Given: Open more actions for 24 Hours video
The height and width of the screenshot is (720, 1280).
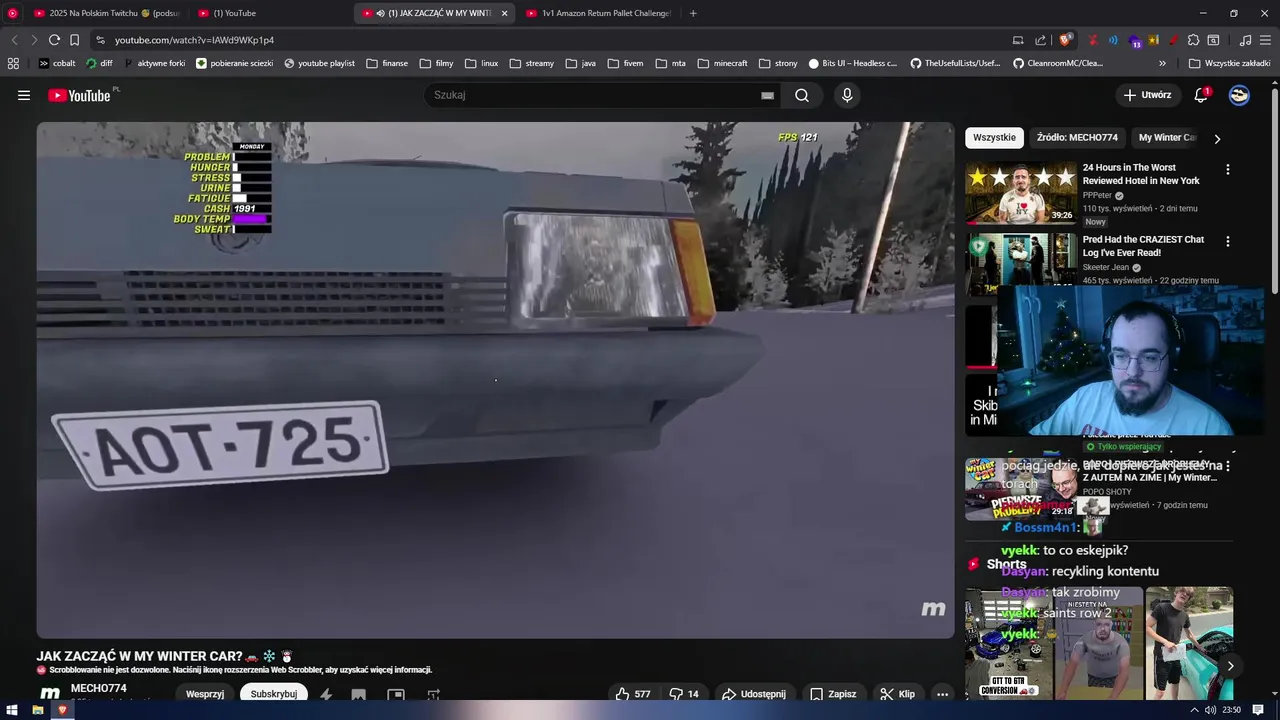Looking at the screenshot, I should click(x=1228, y=170).
